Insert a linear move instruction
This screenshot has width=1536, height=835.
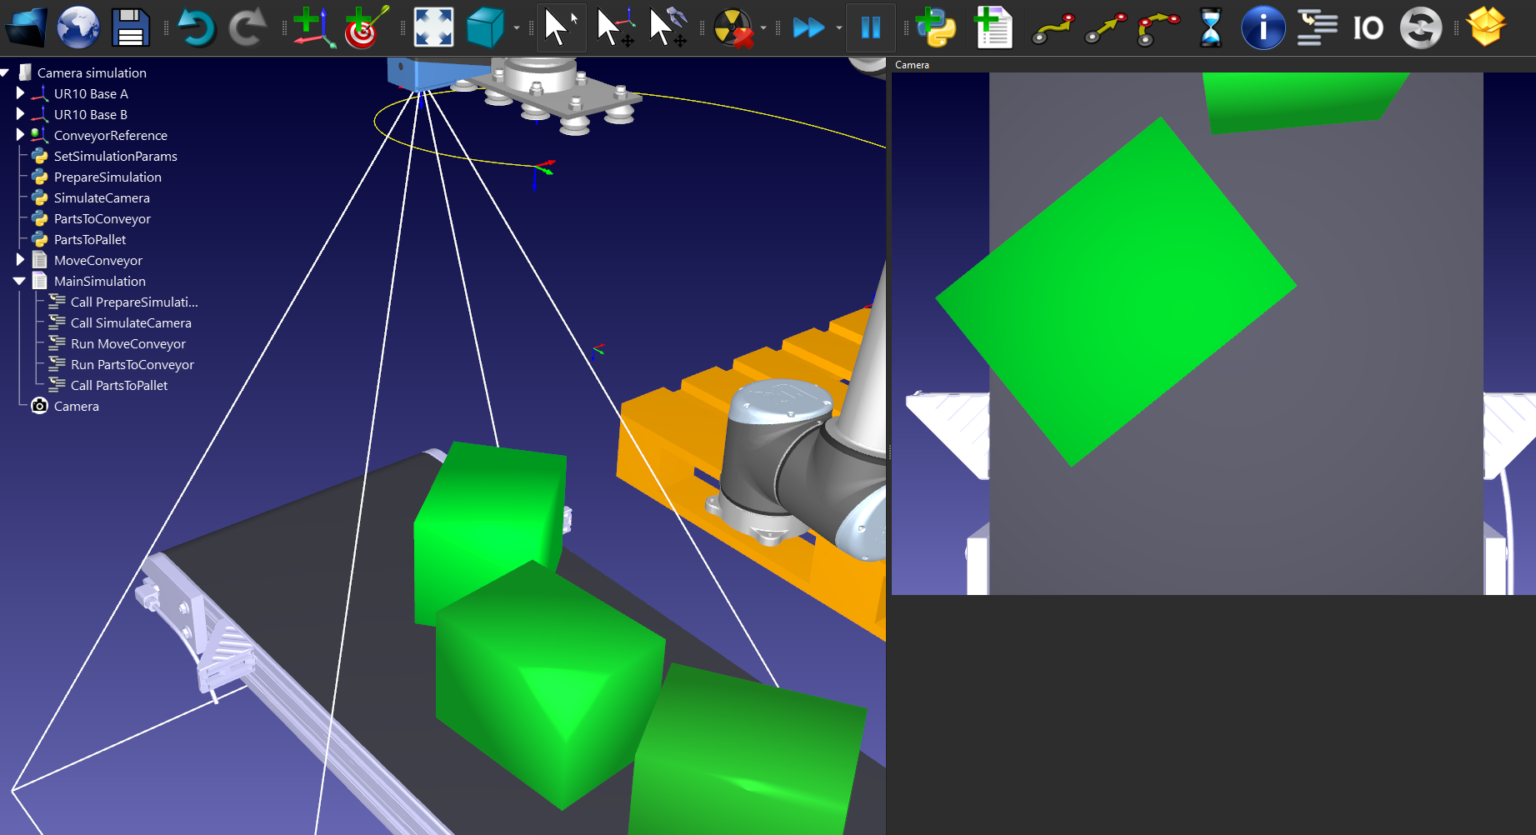click(x=1103, y=27)
